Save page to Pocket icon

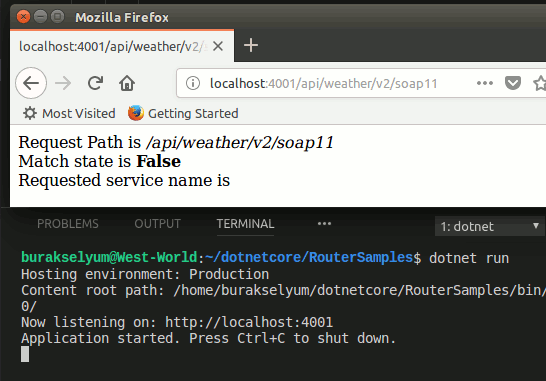[513, 83]
